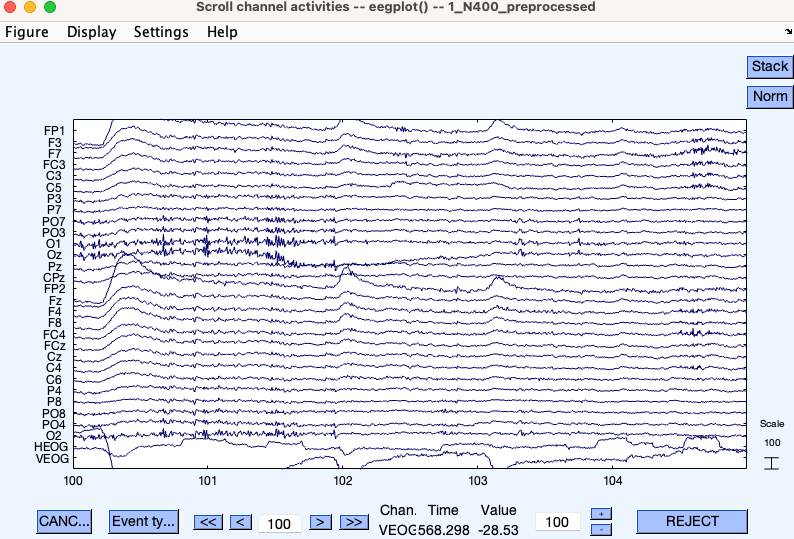Viewport: 794px width, 539px height.
Task: Open the Figure menu
Action: pos(27,32)
